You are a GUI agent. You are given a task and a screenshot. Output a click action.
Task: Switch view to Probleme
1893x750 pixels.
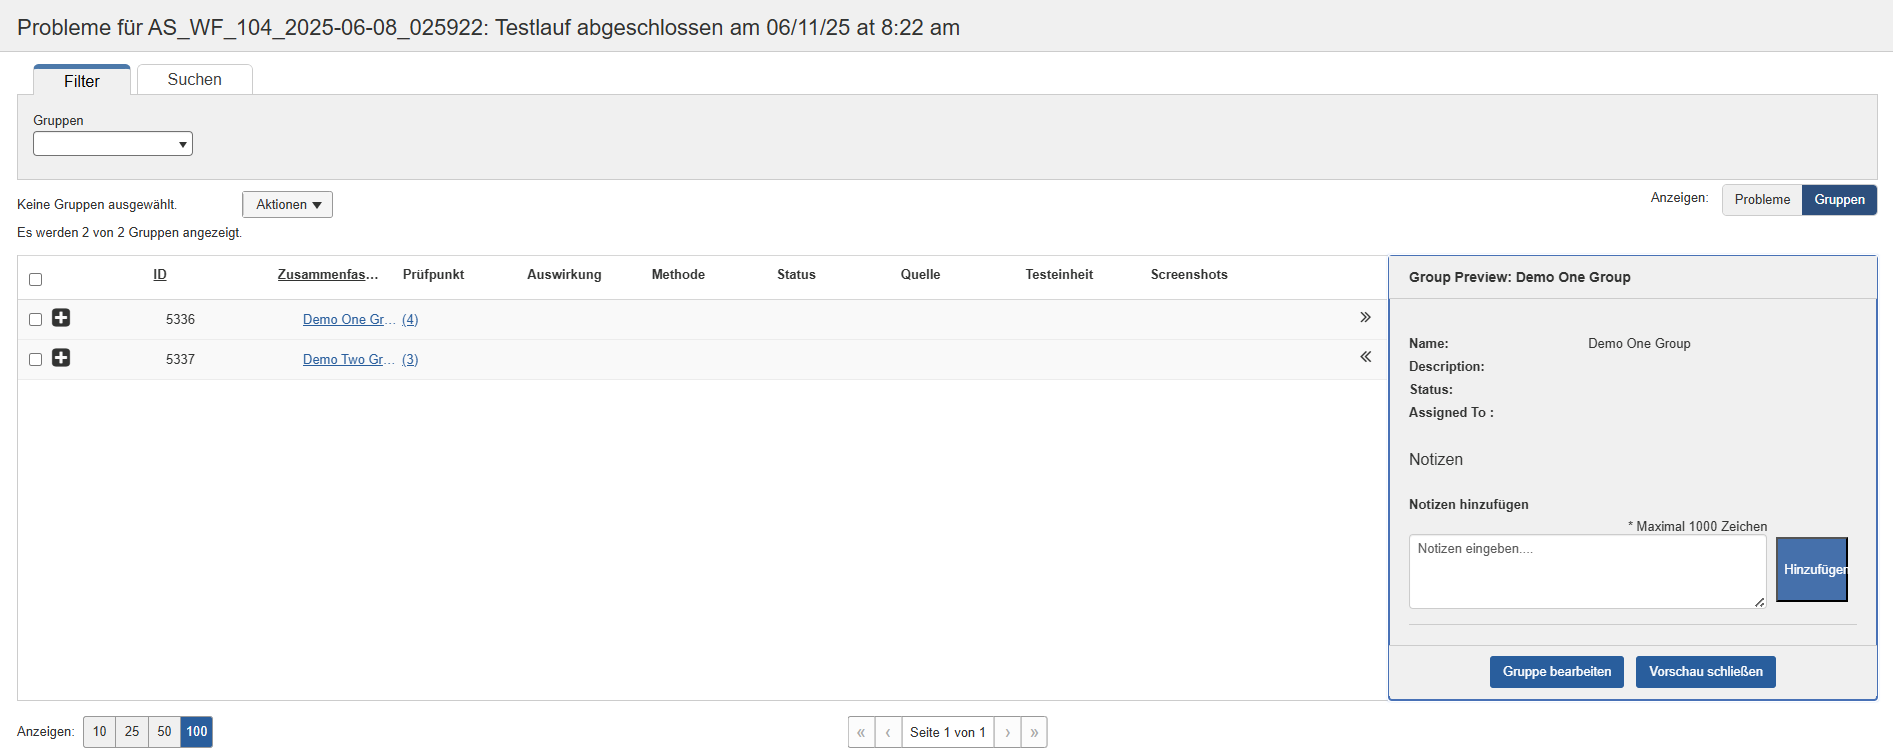[x=1762, y=200]
